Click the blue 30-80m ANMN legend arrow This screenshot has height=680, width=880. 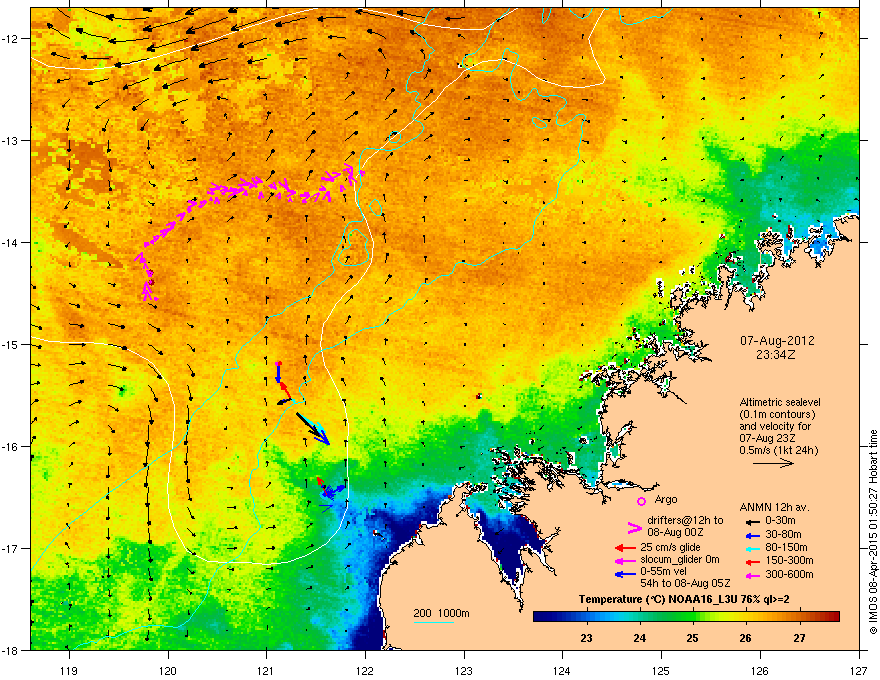click(751, 535)
